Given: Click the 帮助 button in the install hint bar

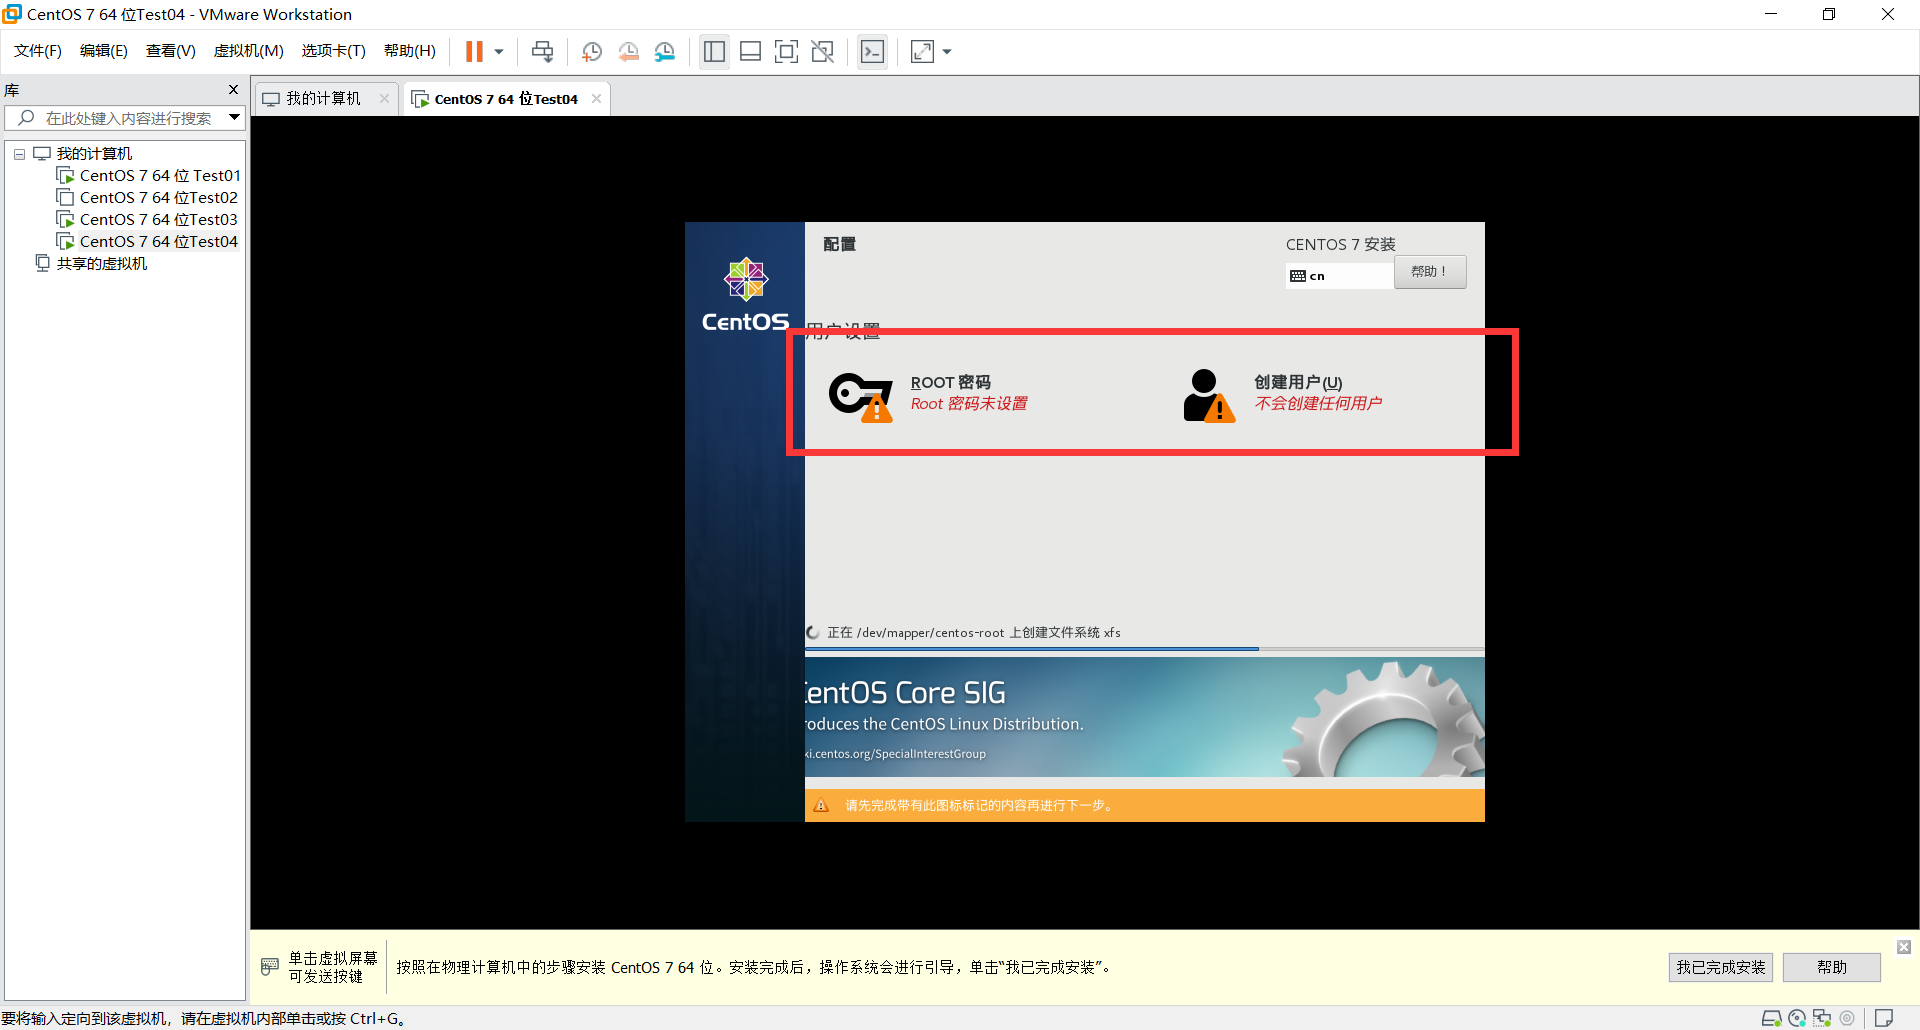Looking at the screenshot, I should point(1832,967).
